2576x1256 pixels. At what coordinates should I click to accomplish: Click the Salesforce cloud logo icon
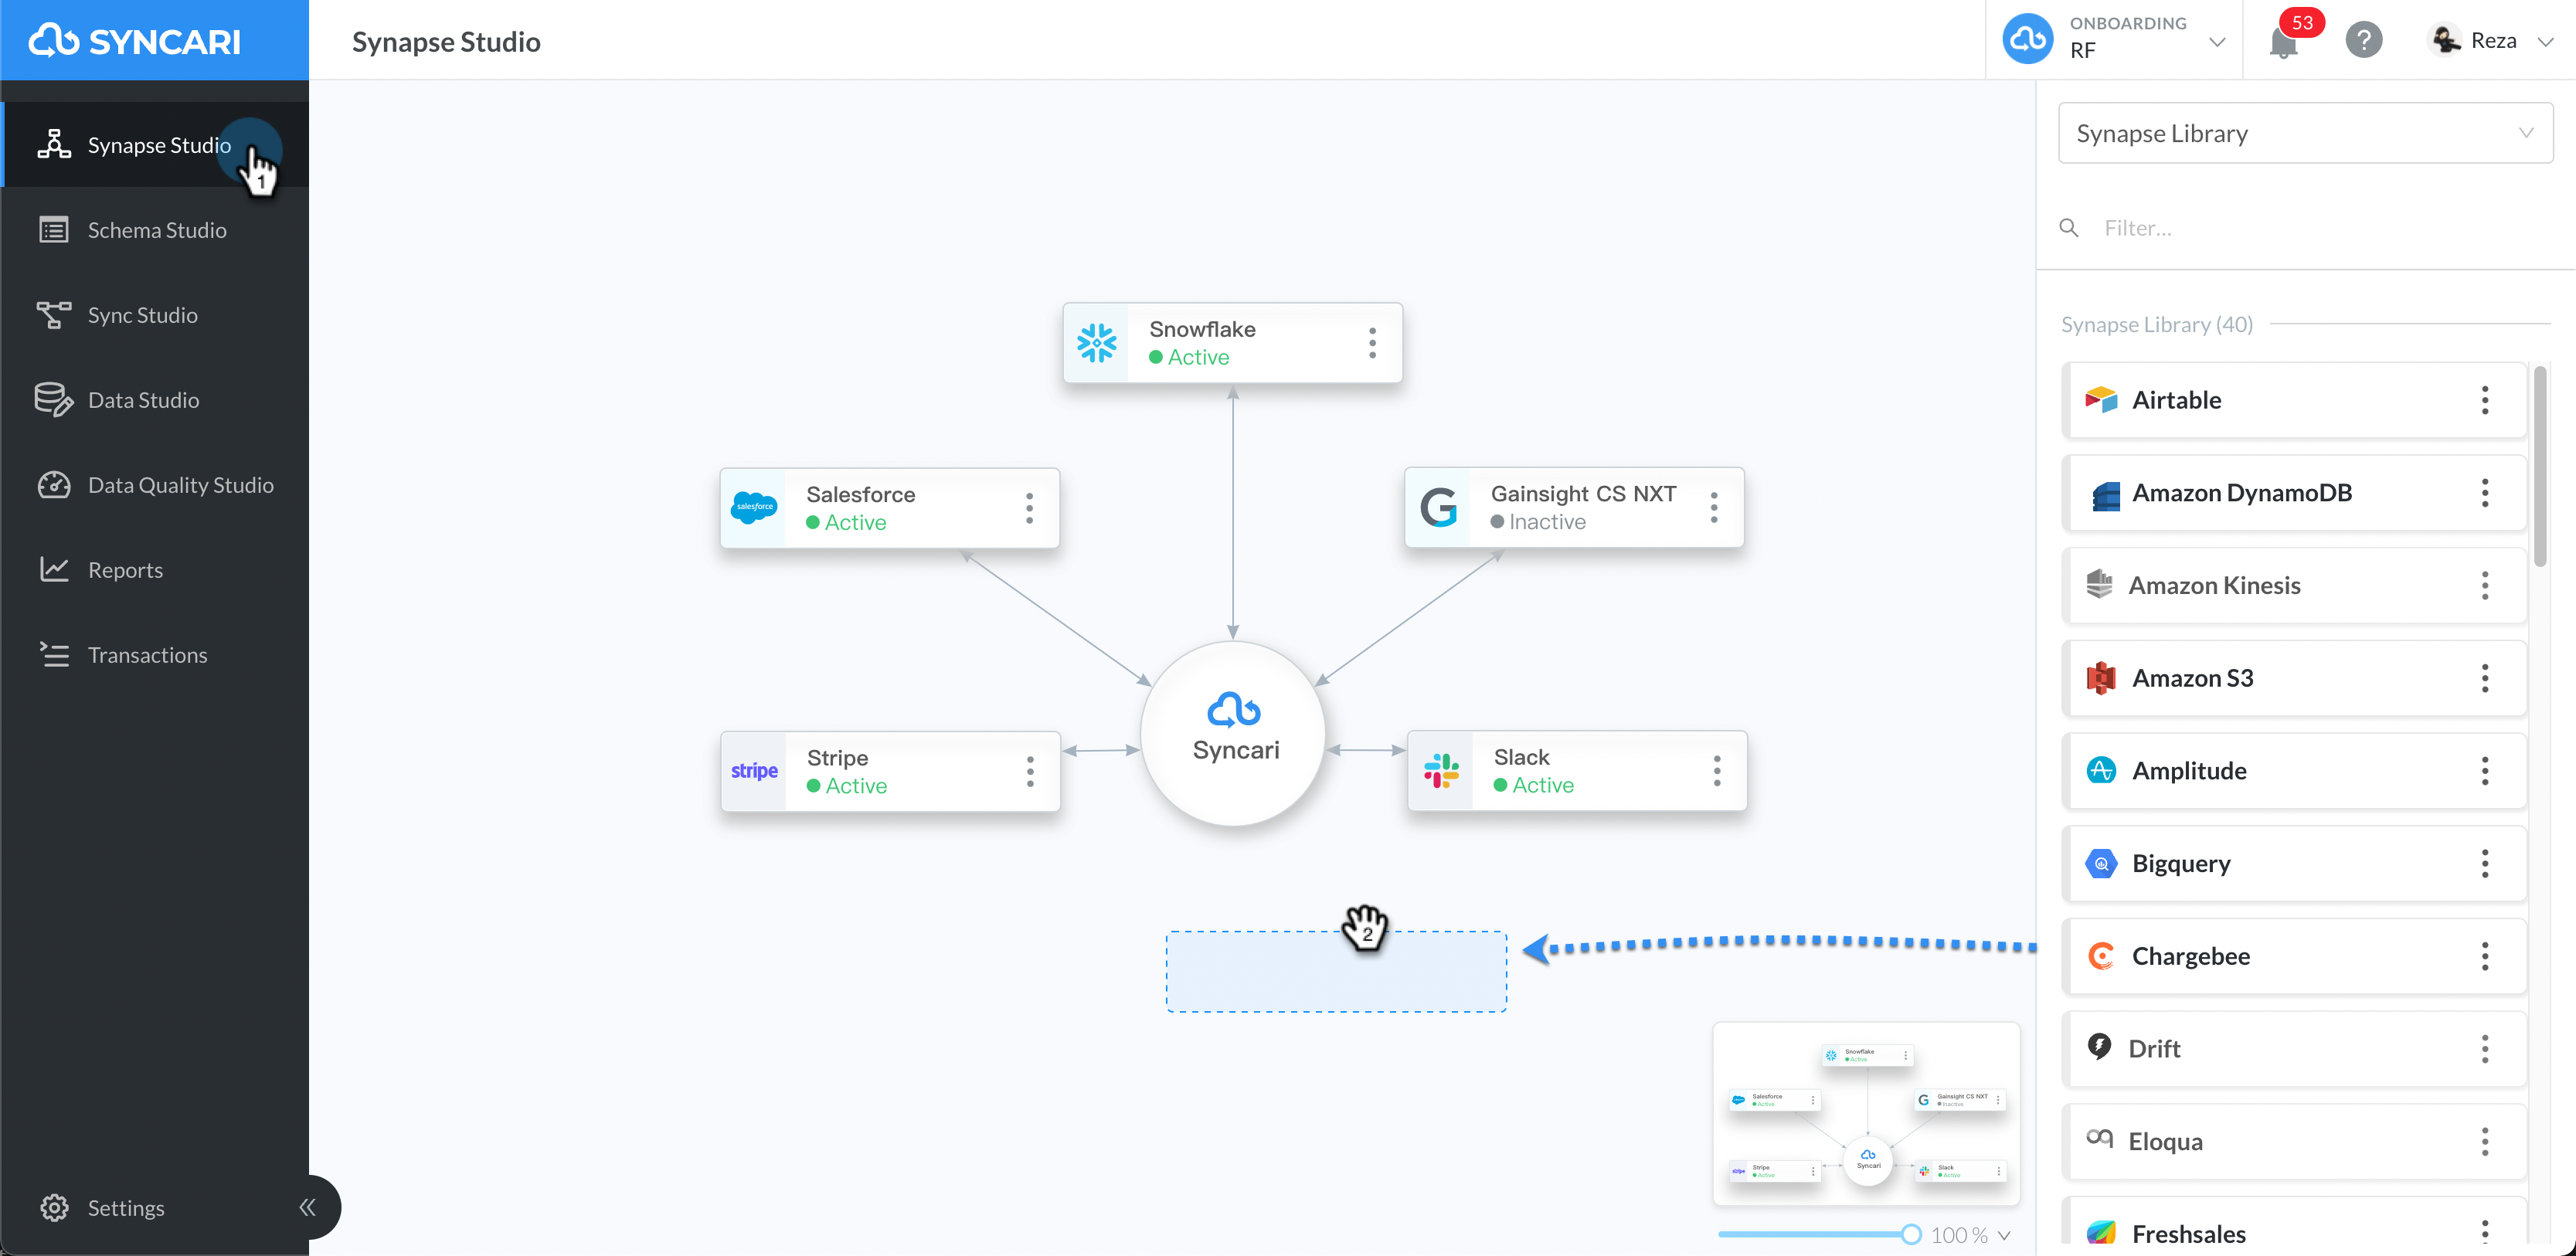click(x=754, y=507)
